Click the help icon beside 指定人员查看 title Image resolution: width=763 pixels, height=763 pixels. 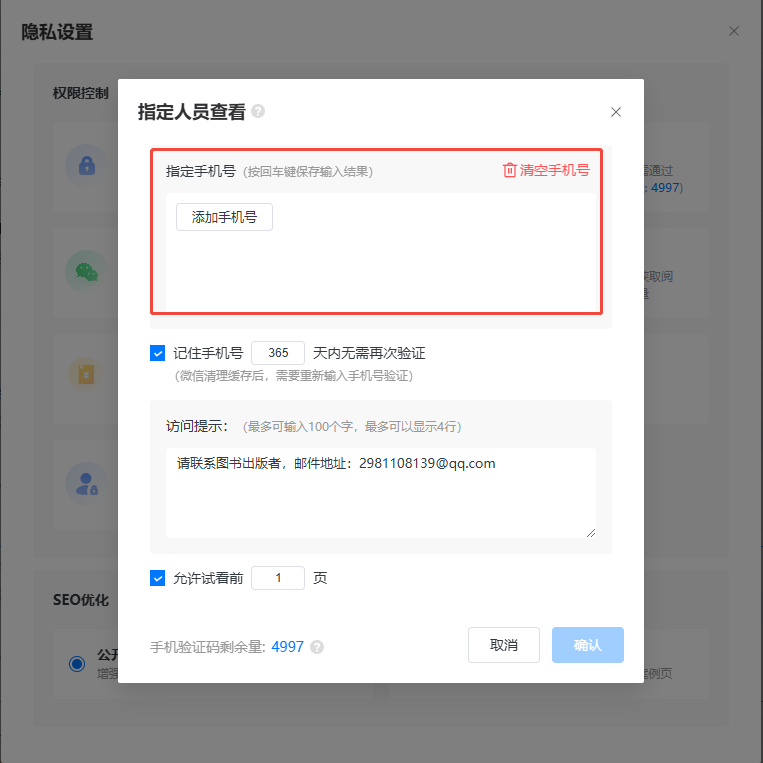[258, 111]
